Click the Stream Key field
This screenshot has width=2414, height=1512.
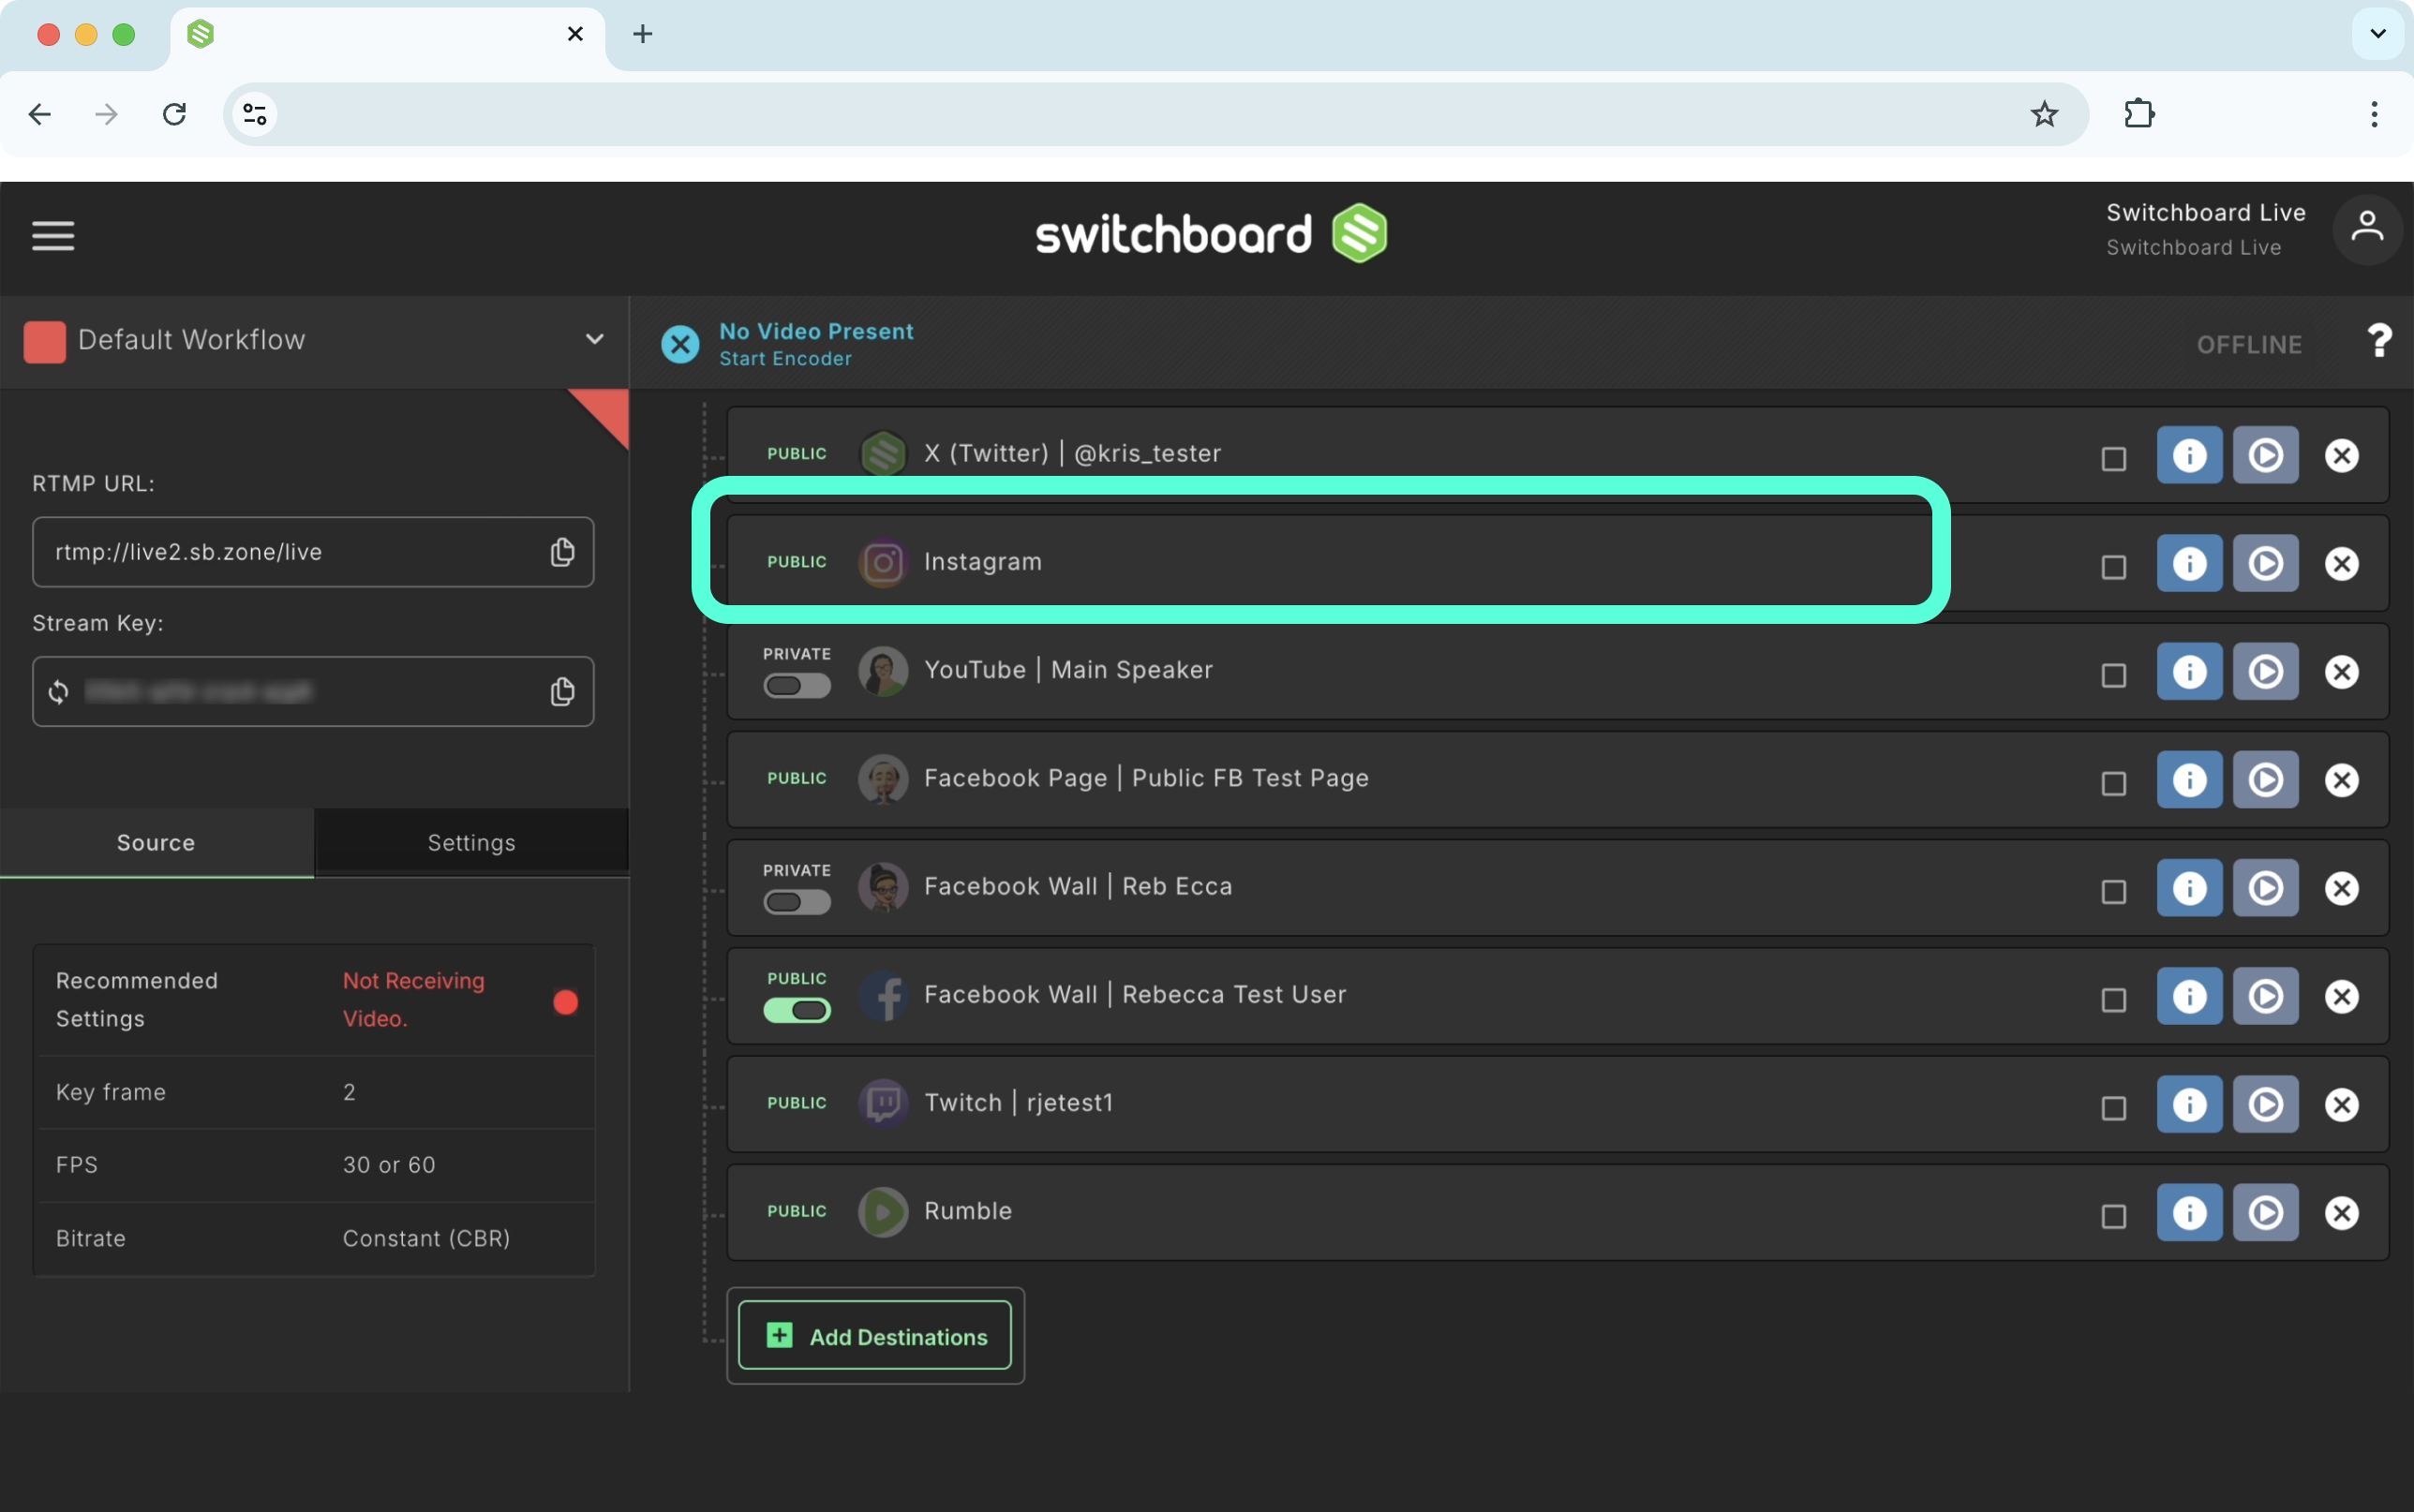[313, 692]
